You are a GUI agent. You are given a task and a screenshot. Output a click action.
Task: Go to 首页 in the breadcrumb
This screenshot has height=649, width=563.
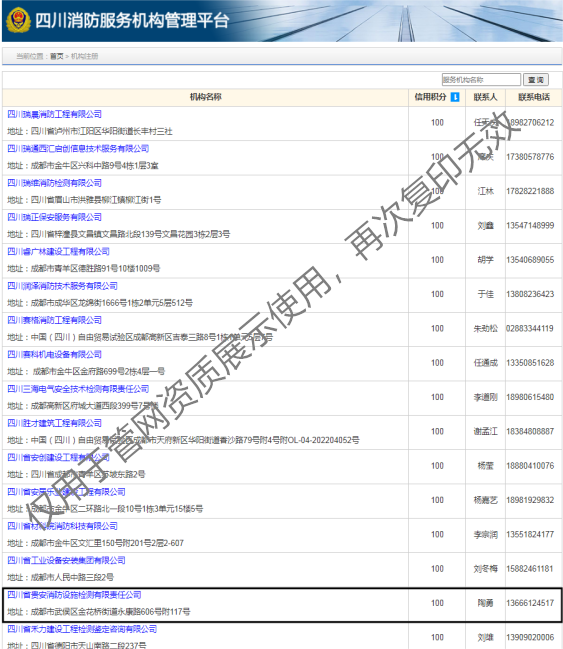[57, 56]
